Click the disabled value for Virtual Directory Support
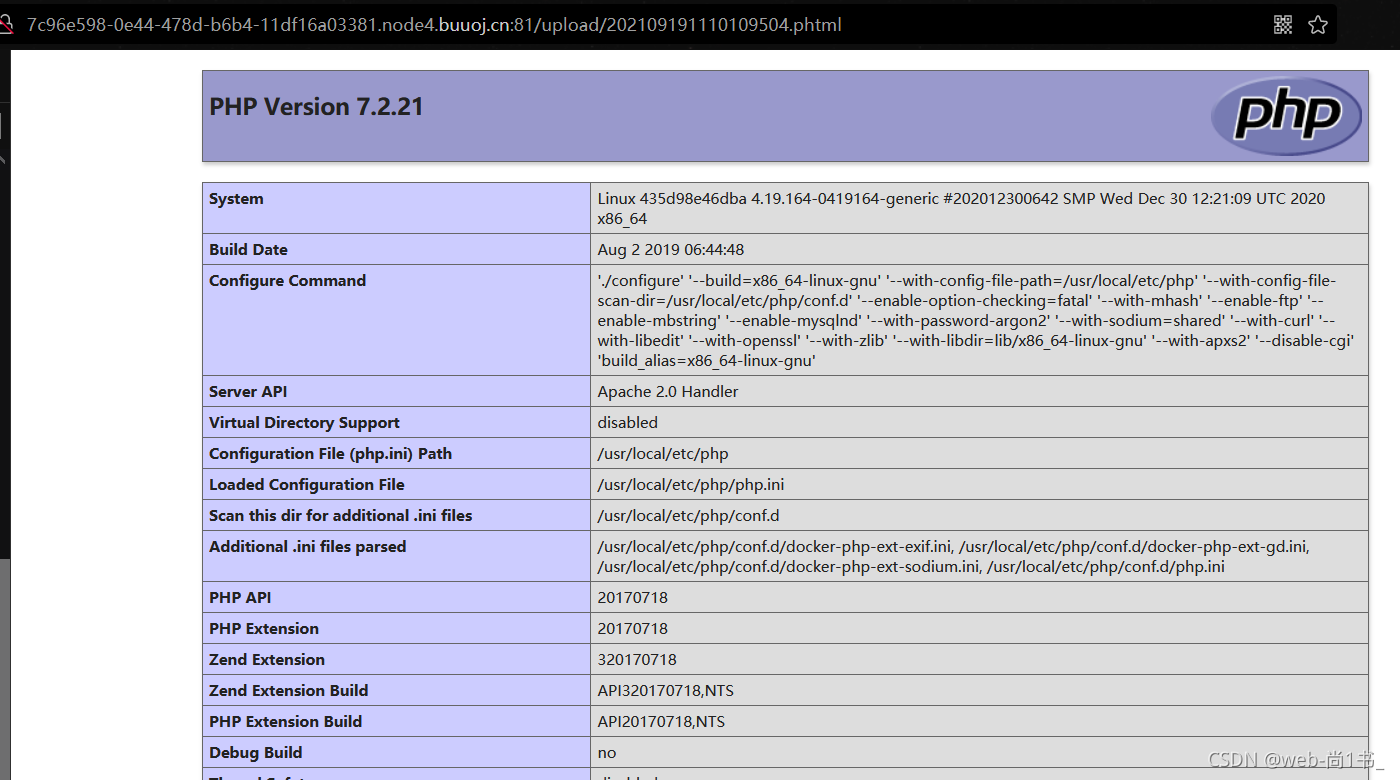Viewport: 1400px width, 780px height. point(628,423)
